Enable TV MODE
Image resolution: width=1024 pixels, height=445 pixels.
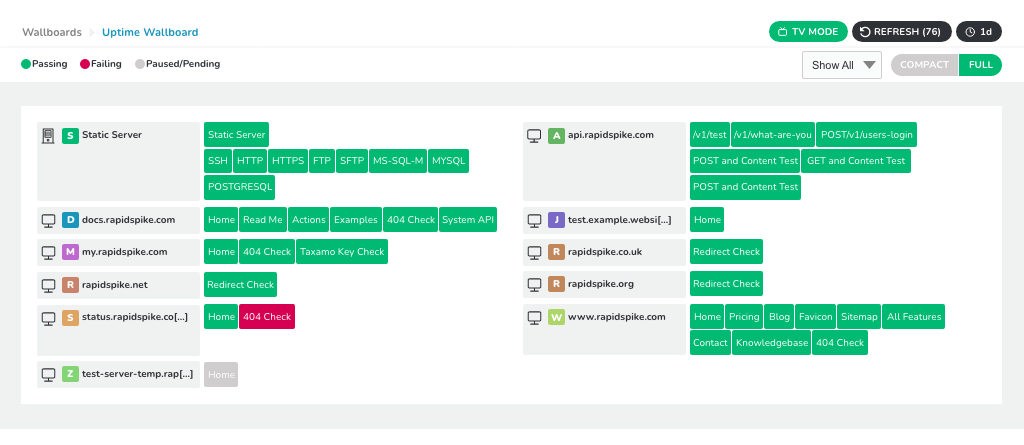(x=808, y=31)
